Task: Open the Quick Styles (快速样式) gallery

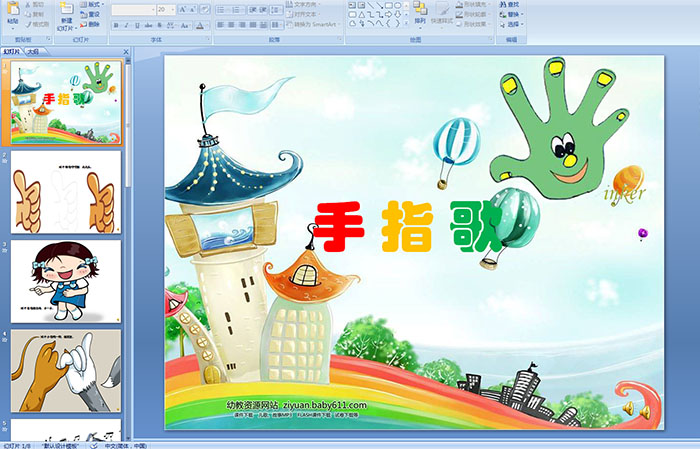Action: tap(442, 13)
